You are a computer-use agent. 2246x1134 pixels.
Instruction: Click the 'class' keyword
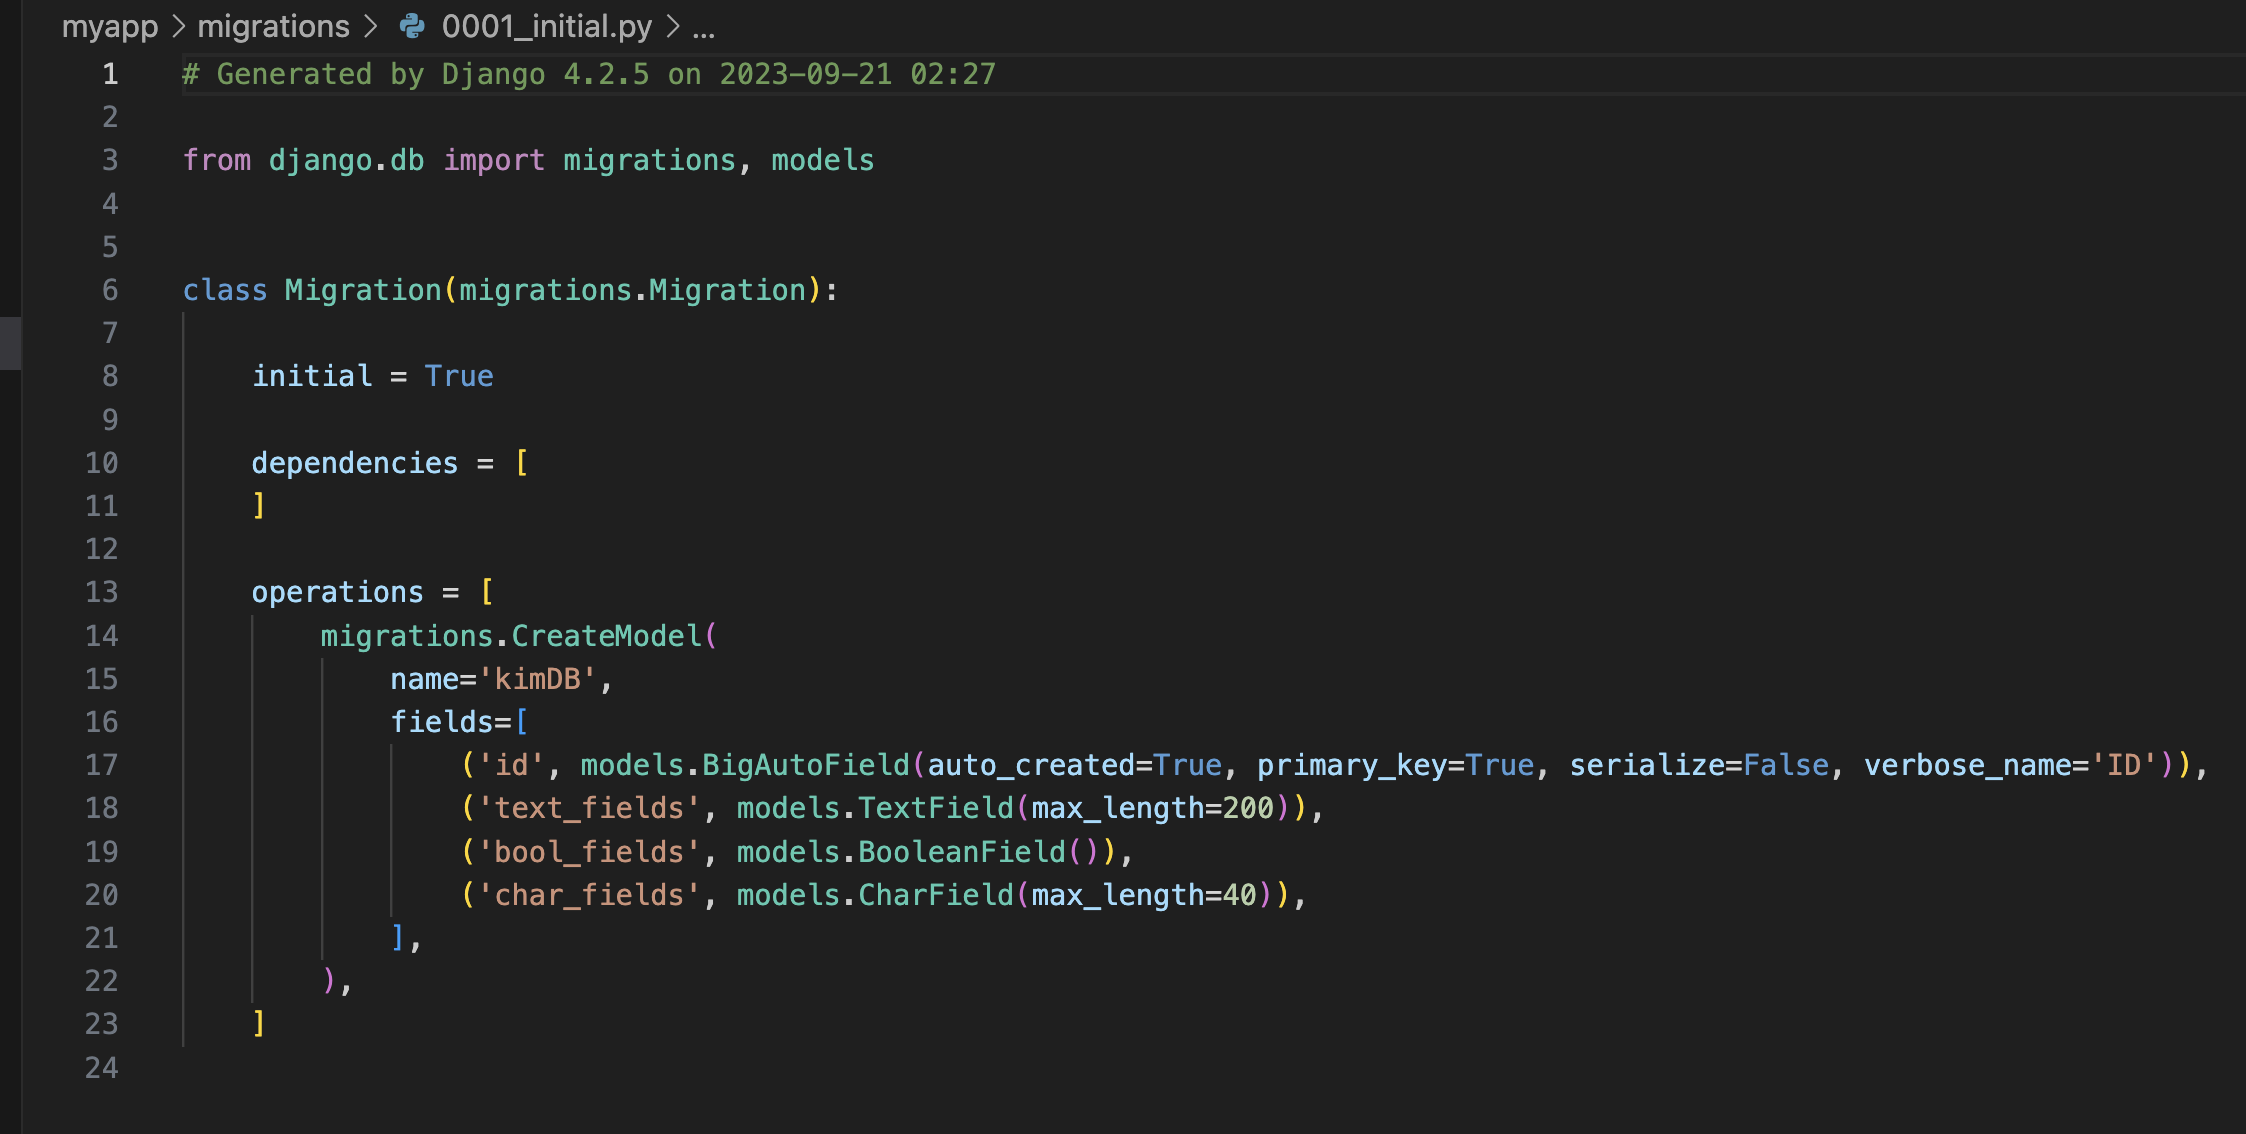tap(225, 290)
